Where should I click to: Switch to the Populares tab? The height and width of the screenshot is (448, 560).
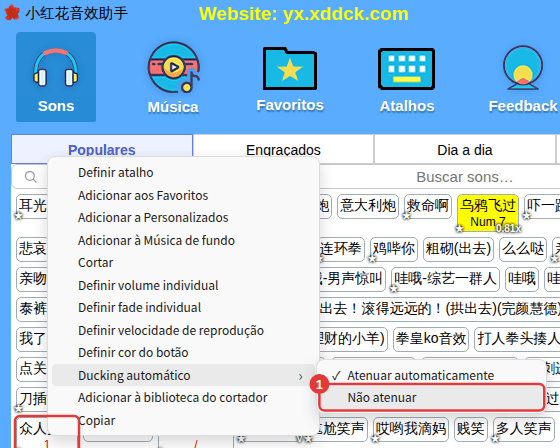click(102, 149)
